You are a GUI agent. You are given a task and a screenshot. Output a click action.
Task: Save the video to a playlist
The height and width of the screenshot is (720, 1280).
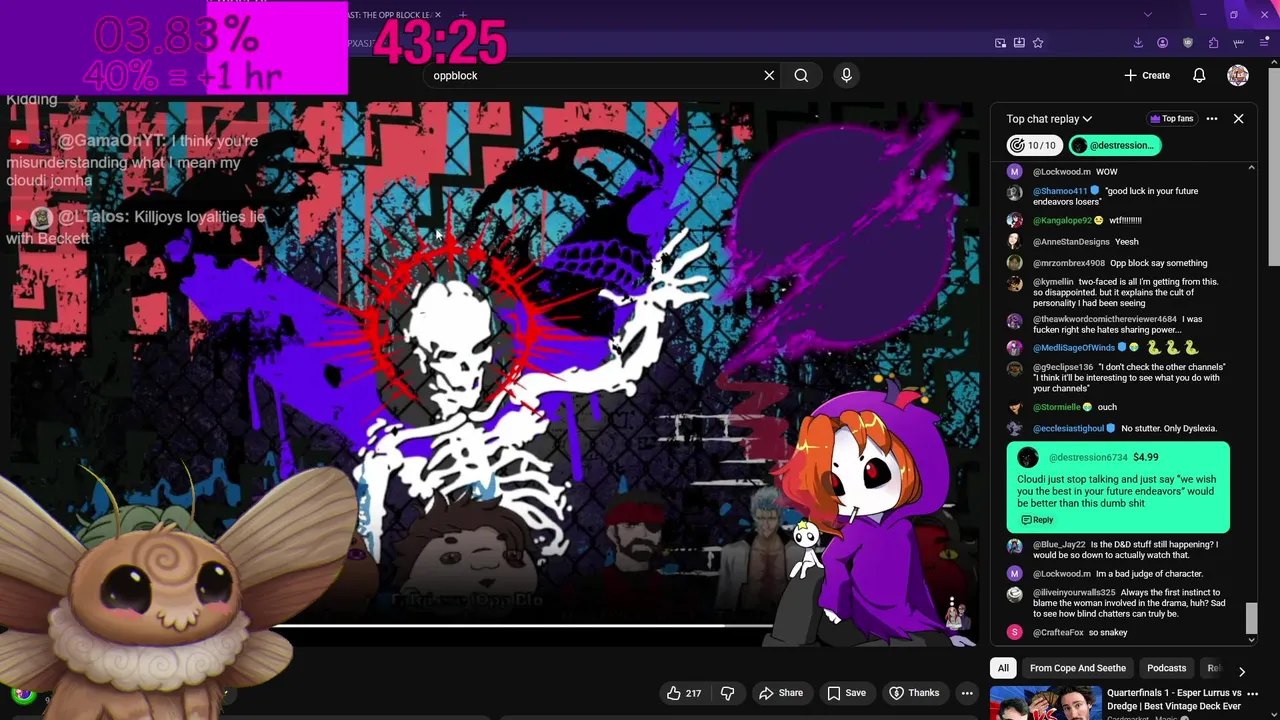(x=846, y=693)
